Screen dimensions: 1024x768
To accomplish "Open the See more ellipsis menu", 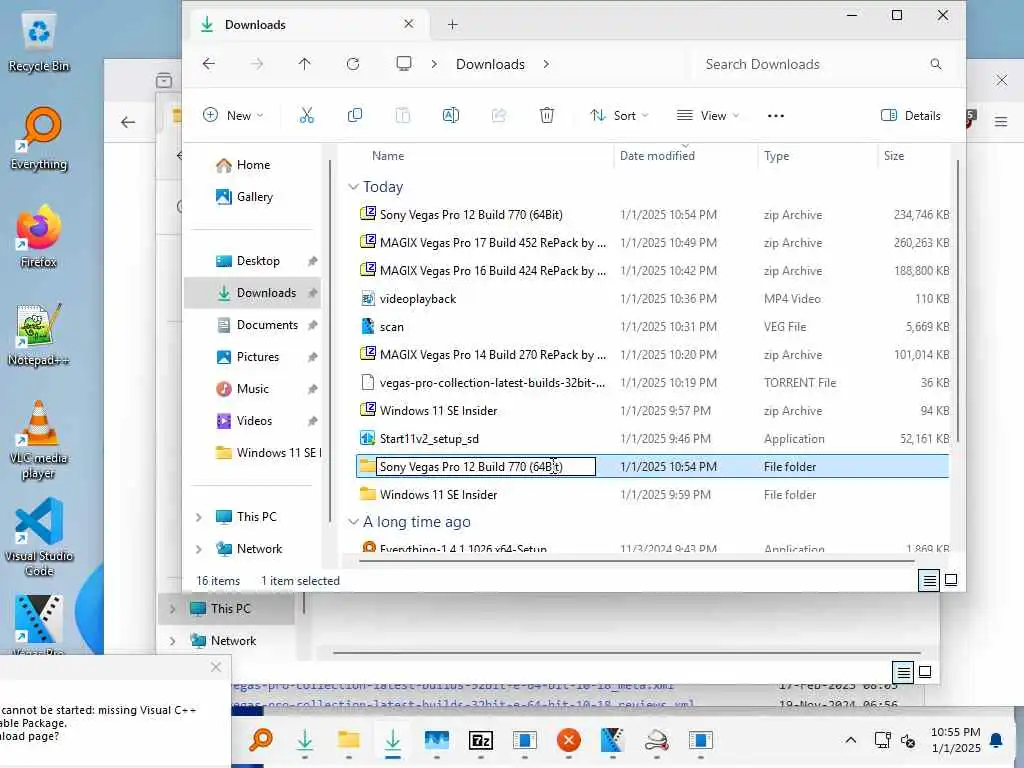I will pos(776,116).
